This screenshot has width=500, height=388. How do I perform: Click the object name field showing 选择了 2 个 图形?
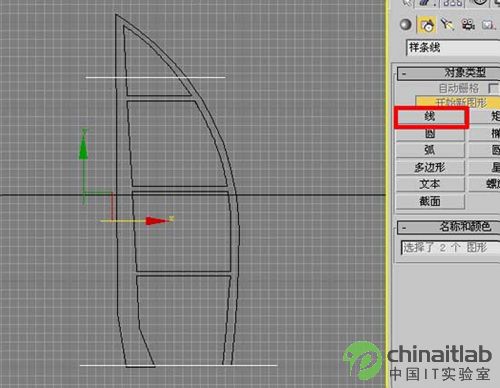tap(450, 248)
